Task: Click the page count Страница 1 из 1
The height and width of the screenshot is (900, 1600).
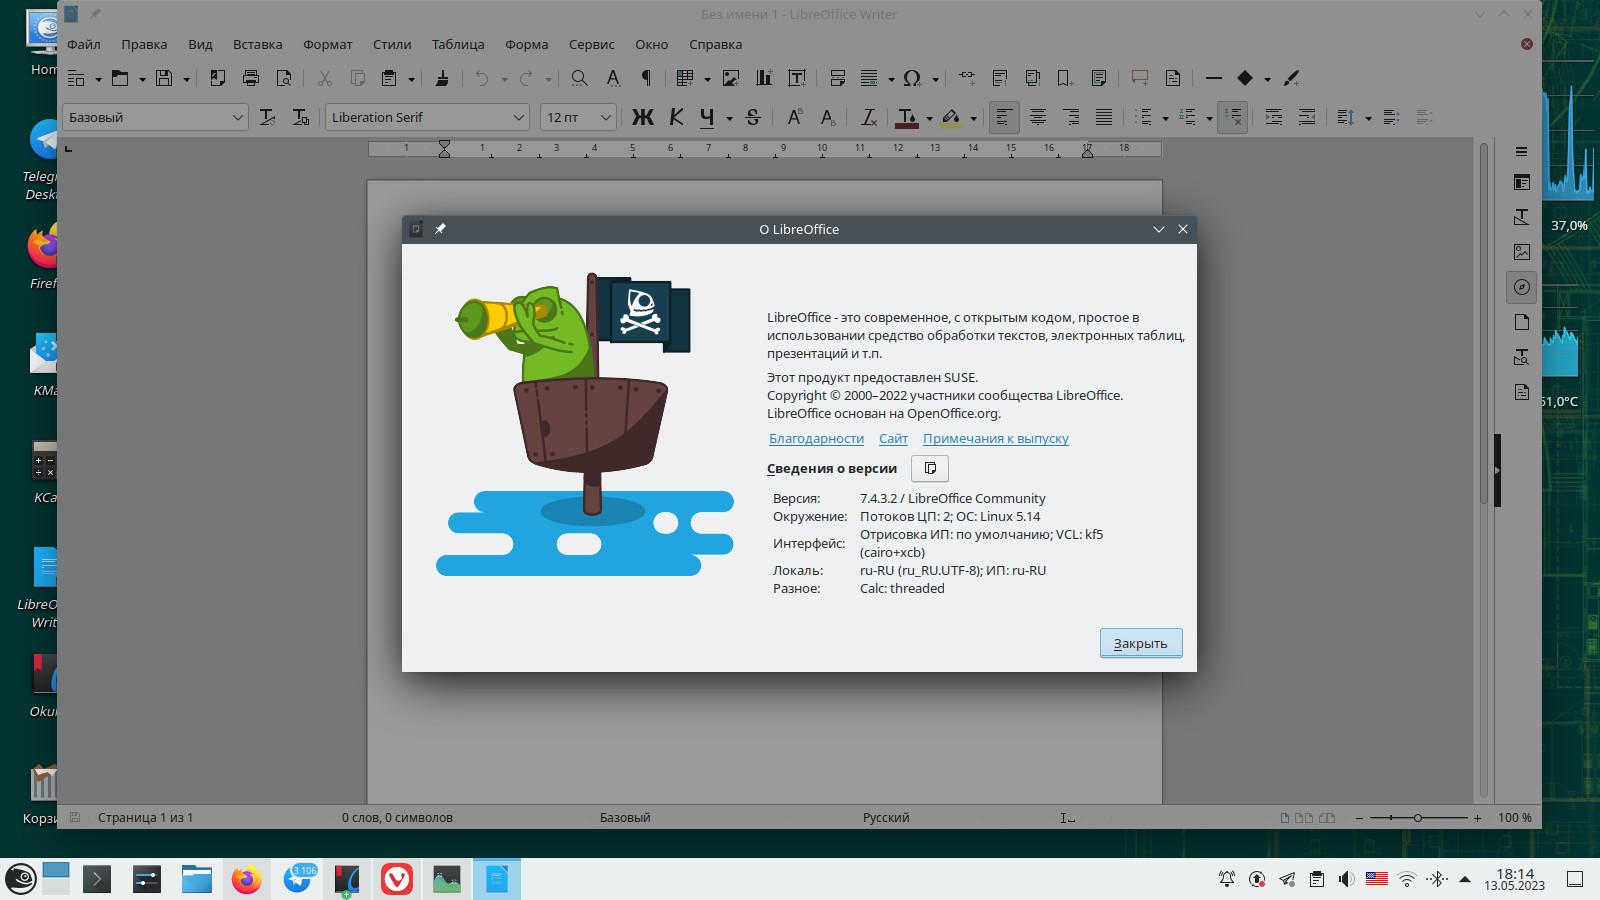Action: click(x=145, y=818)
